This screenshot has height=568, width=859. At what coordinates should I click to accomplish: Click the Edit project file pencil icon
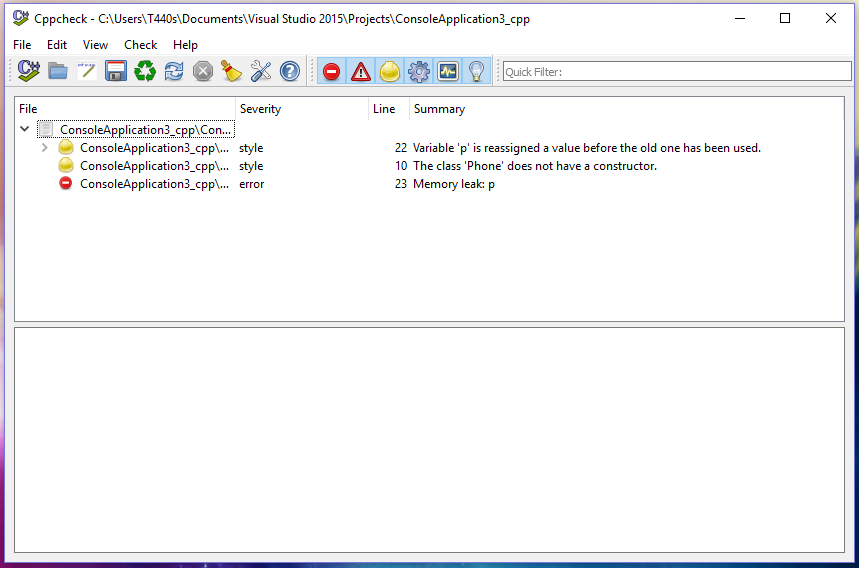[x=87, y=71]
